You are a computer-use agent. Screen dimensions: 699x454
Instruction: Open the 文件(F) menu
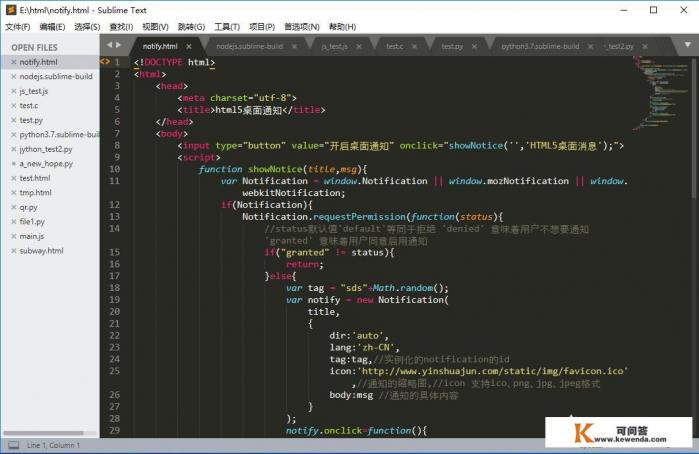18,27
